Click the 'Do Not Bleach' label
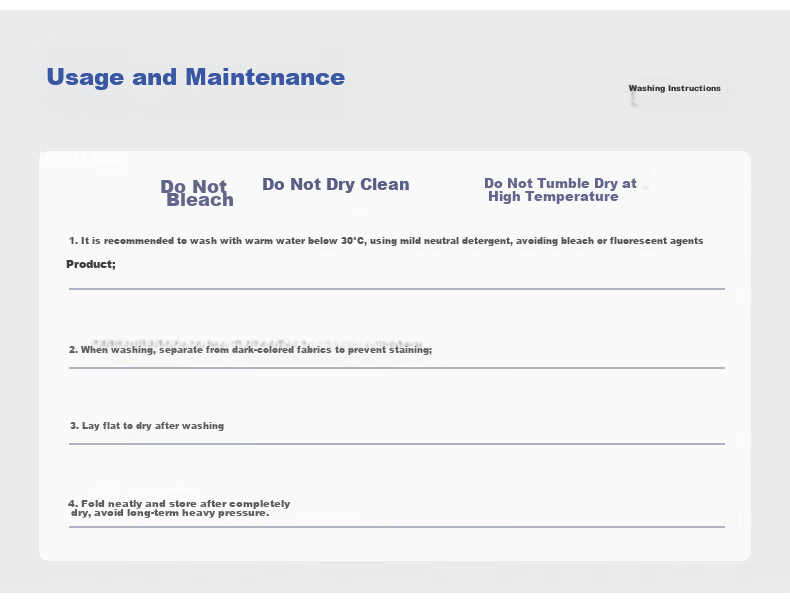The image size is (790, 602). (x=197, y=193)
